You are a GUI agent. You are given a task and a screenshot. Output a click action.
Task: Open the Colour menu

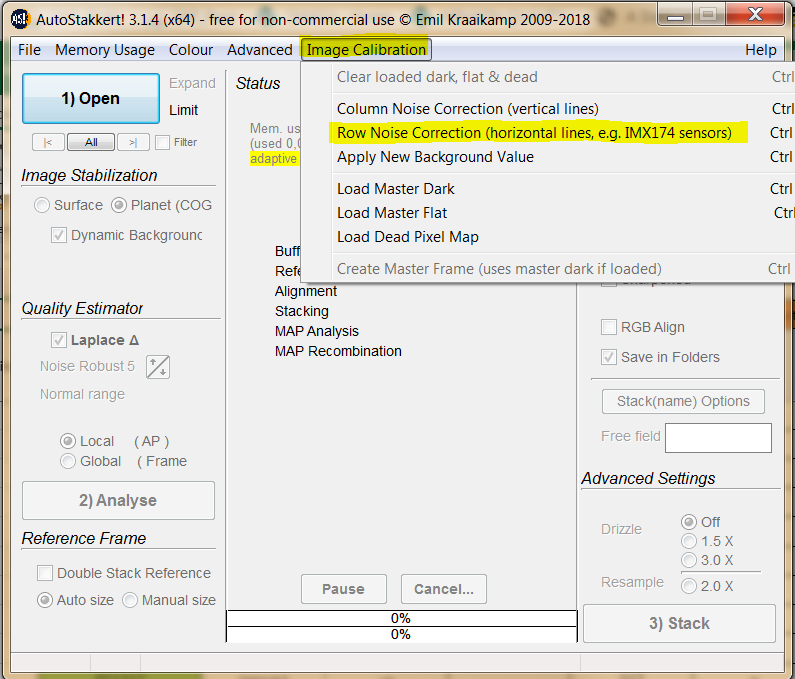point(191,50)
